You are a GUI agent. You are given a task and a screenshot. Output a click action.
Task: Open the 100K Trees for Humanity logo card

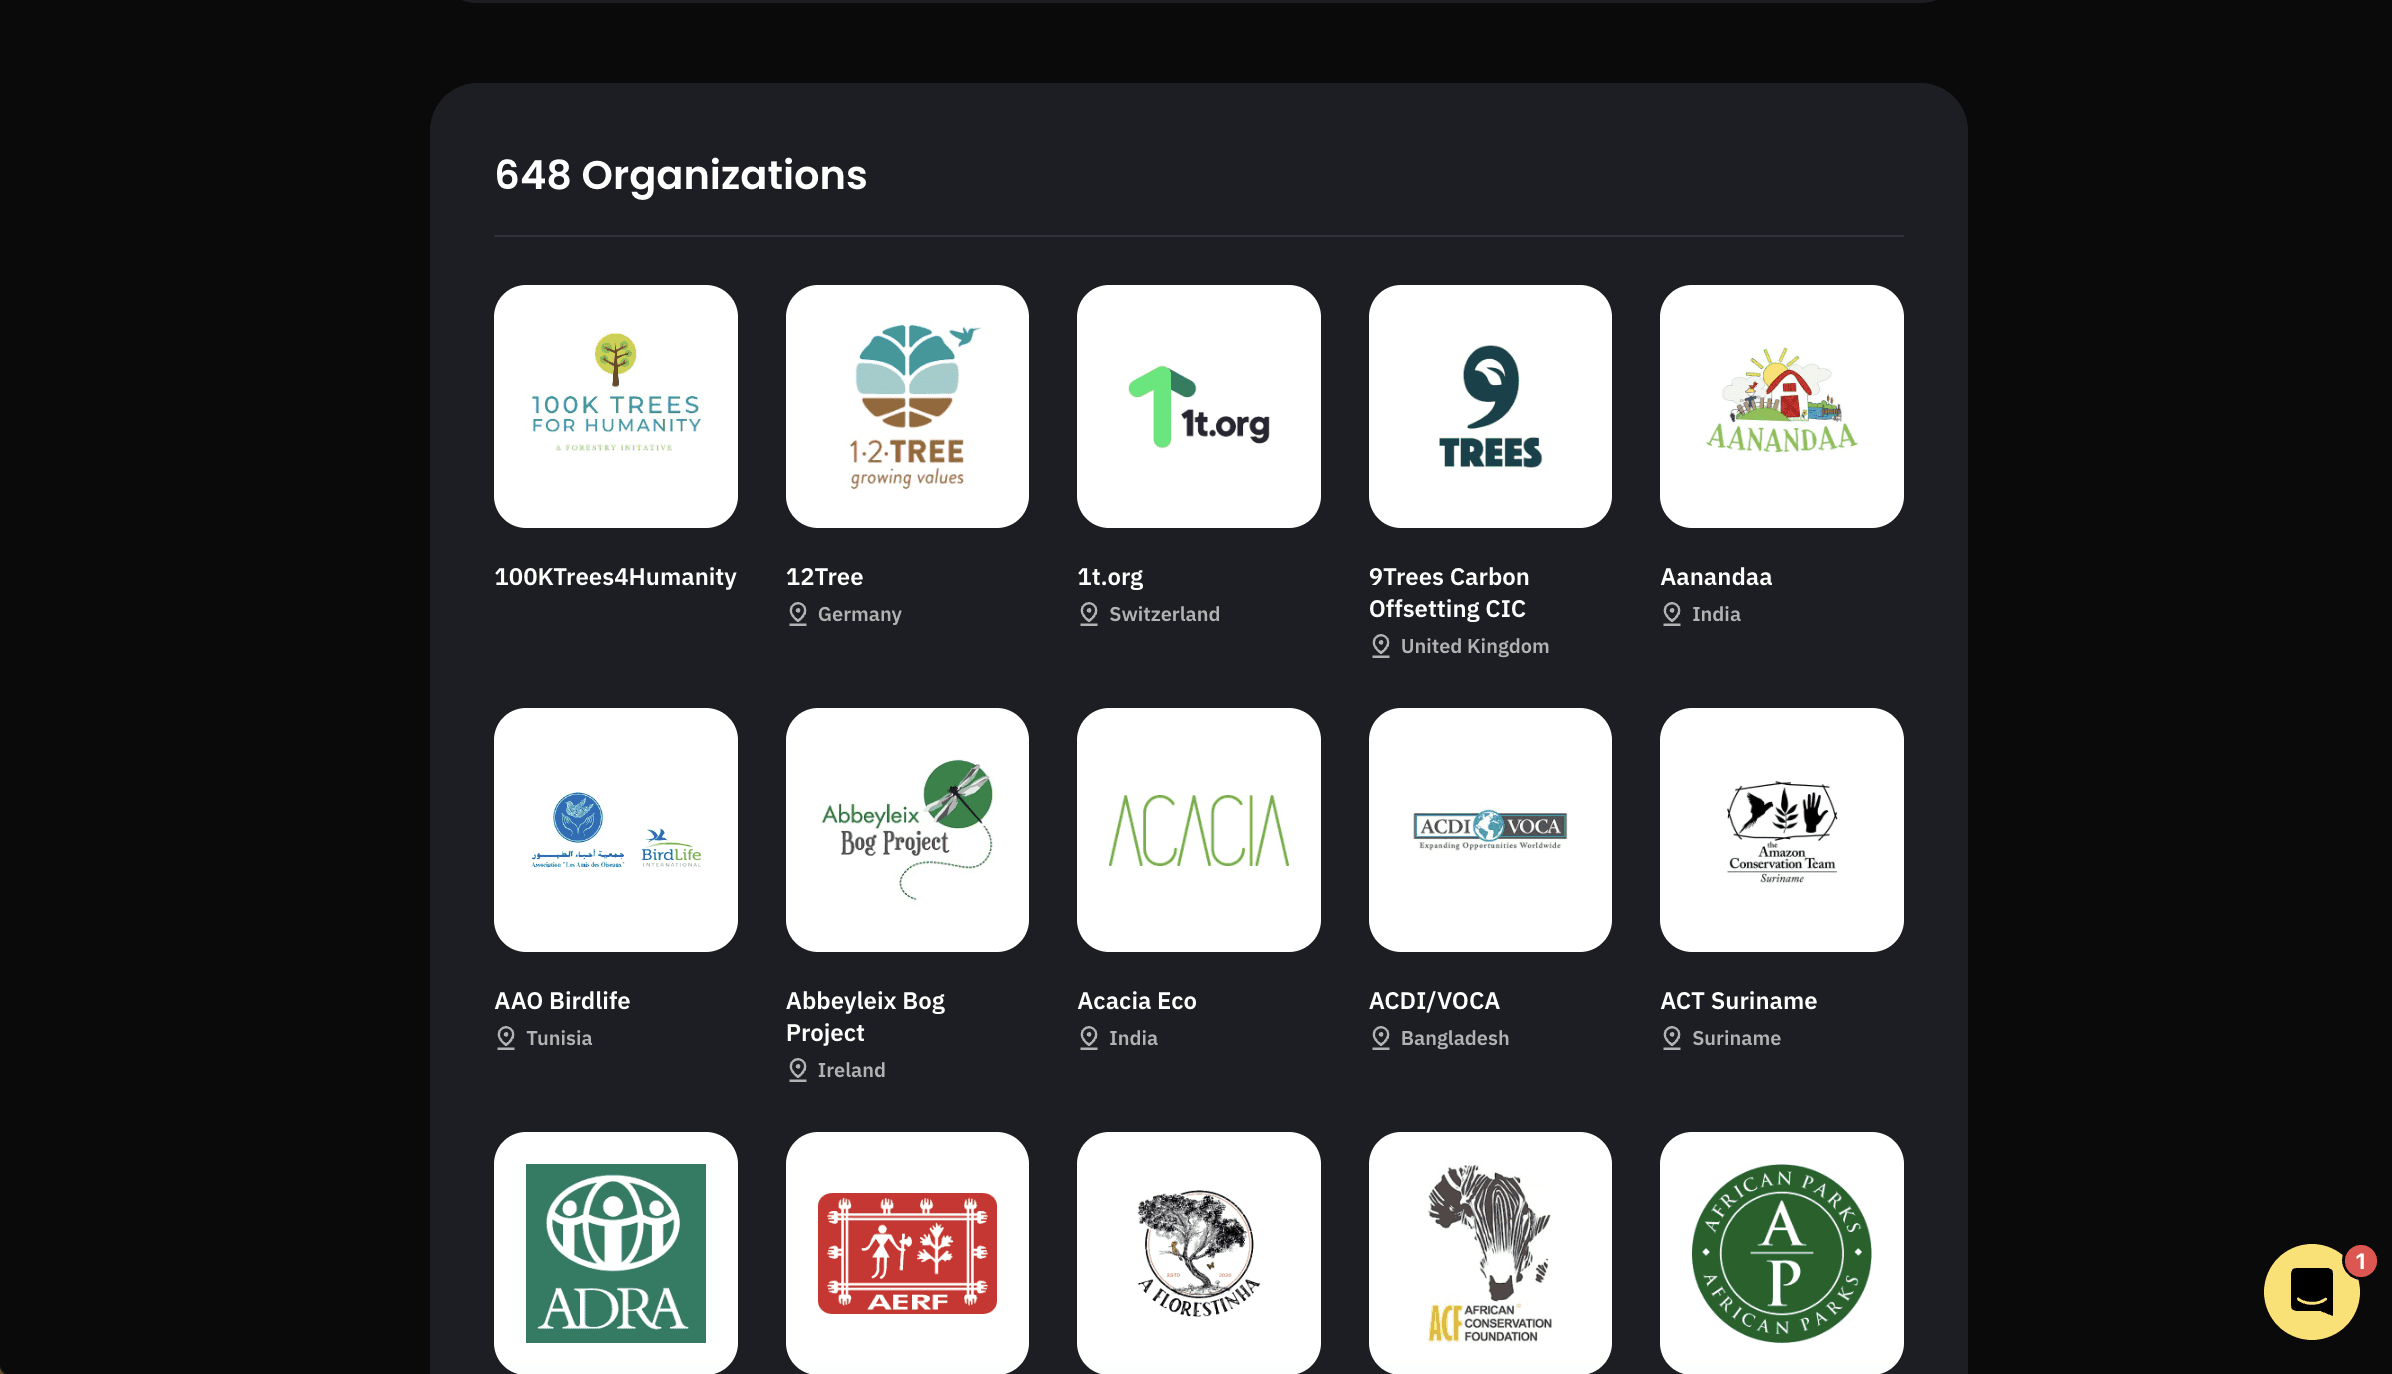tap(616, 406)
